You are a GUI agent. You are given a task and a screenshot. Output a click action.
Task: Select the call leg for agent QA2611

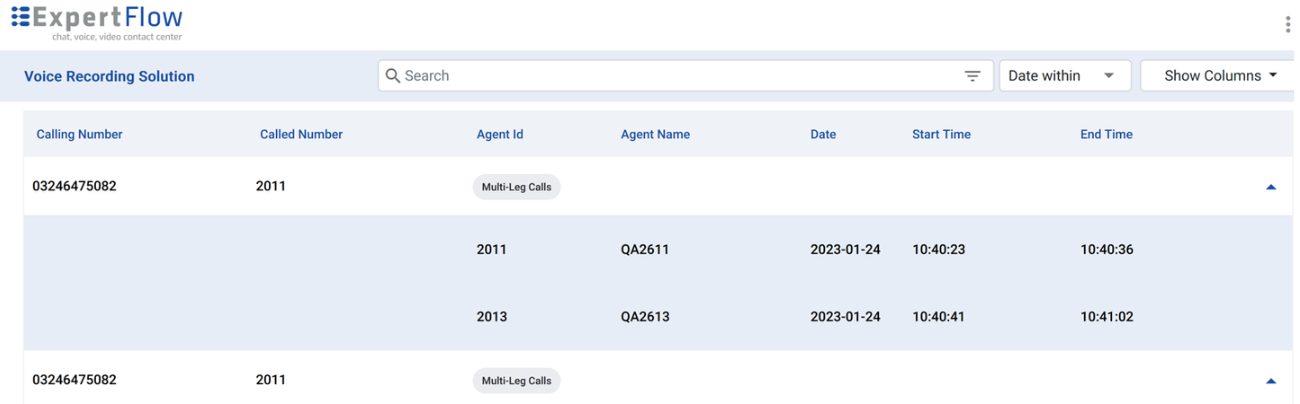coord(645,250)
